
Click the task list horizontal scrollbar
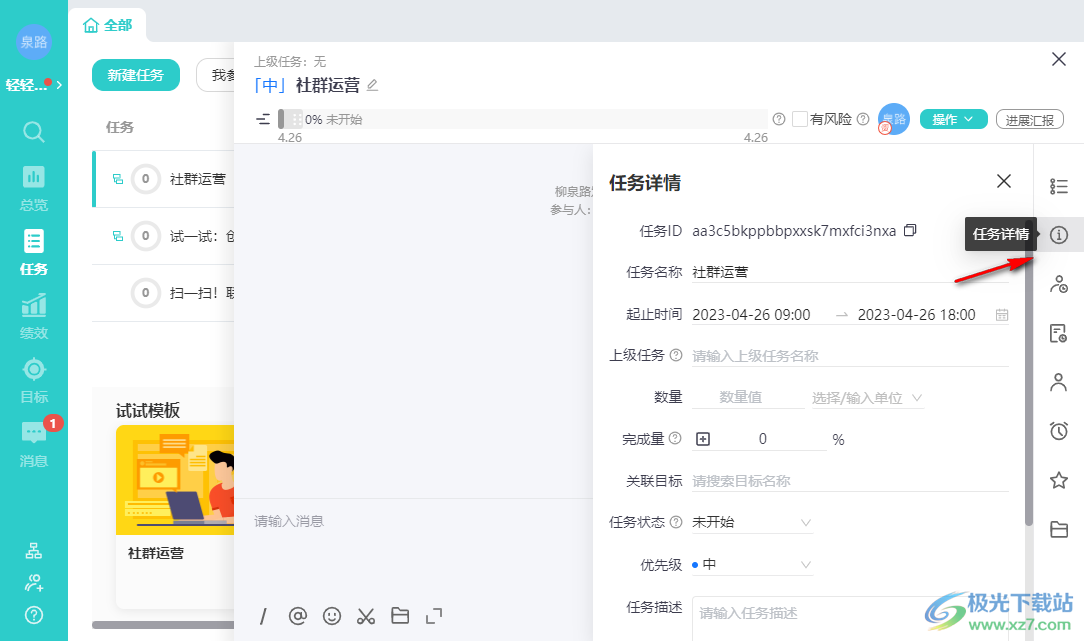pyautogui.click(x=163, y=625)
